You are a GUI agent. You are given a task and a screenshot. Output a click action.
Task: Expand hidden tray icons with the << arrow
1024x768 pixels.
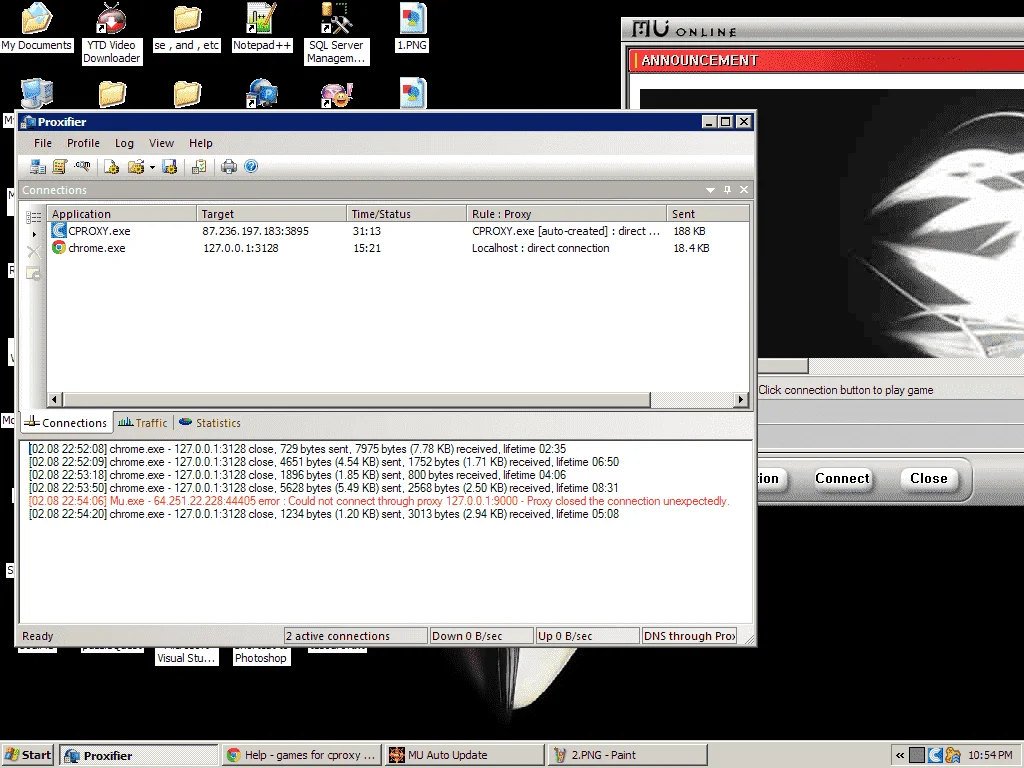900,756
